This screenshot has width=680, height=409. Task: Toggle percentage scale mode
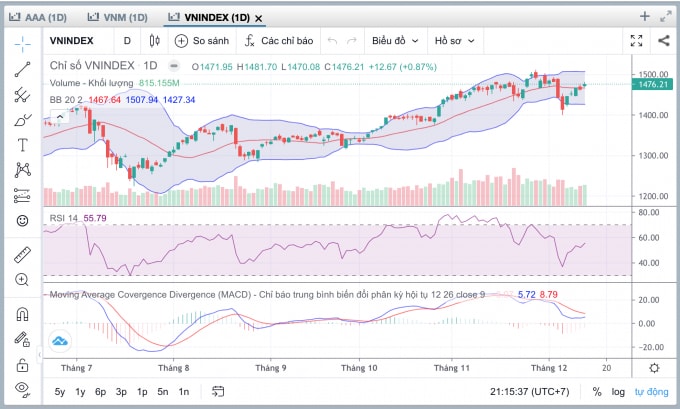point(597,392)
